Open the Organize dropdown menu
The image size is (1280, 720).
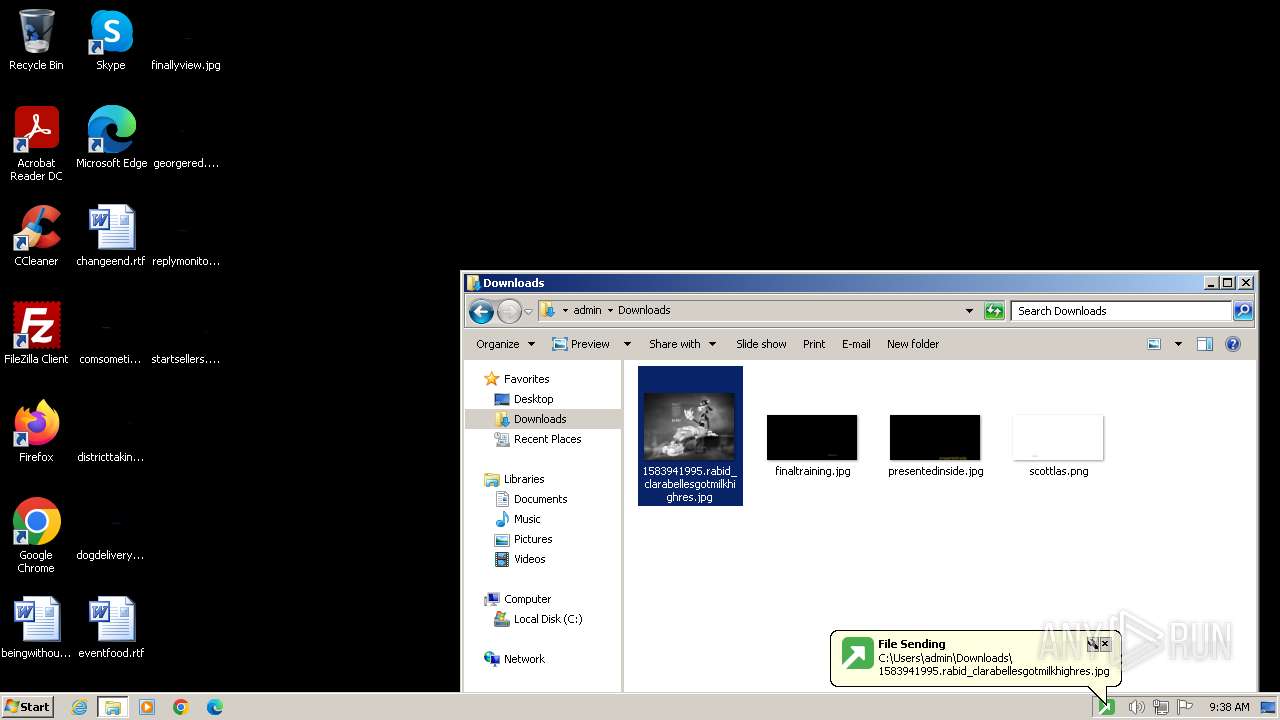coord(506,344)
